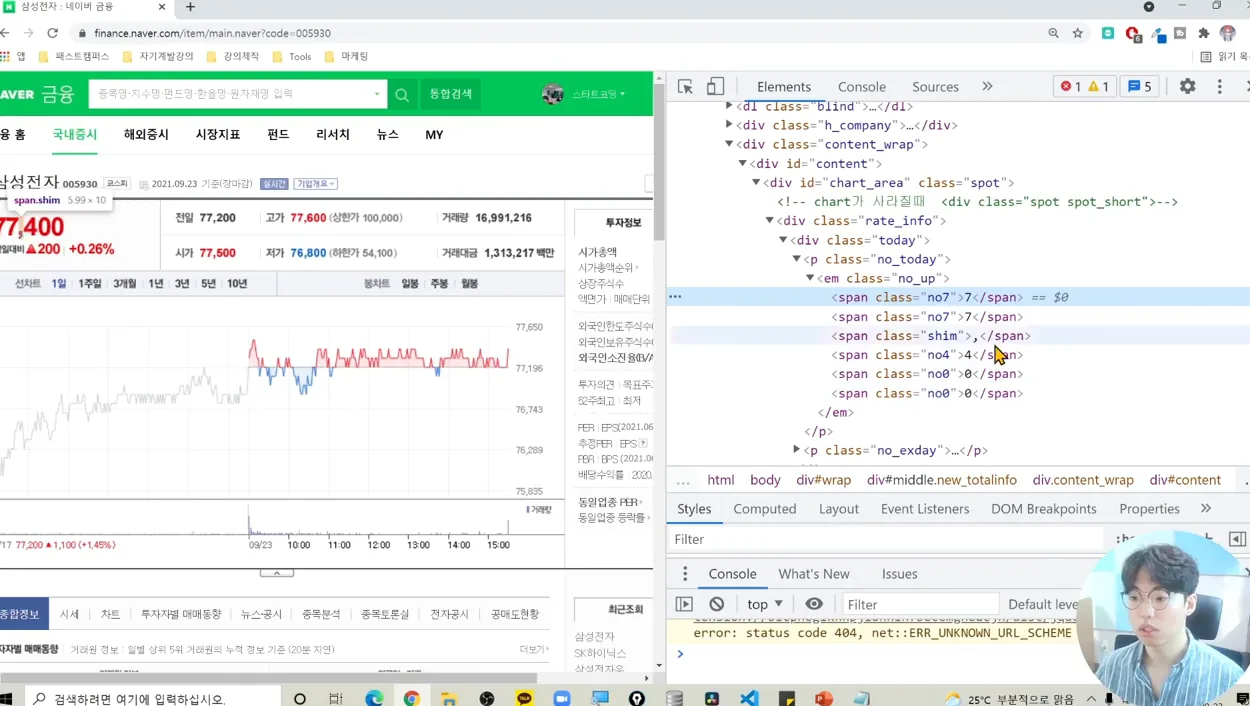This screenshot has height=706, width=1250.
Task: Open the Issues drawer tab
Action: [899, 574]
